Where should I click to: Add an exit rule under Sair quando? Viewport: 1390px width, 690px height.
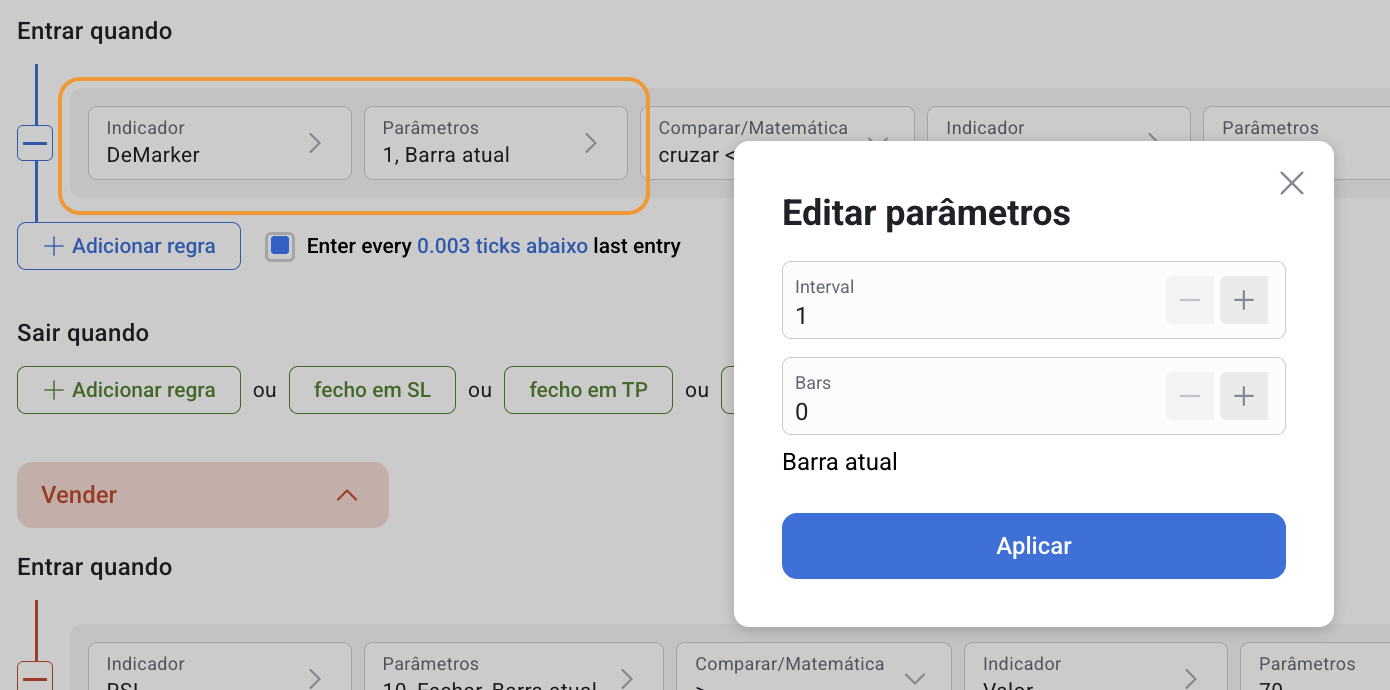point(129,390)
